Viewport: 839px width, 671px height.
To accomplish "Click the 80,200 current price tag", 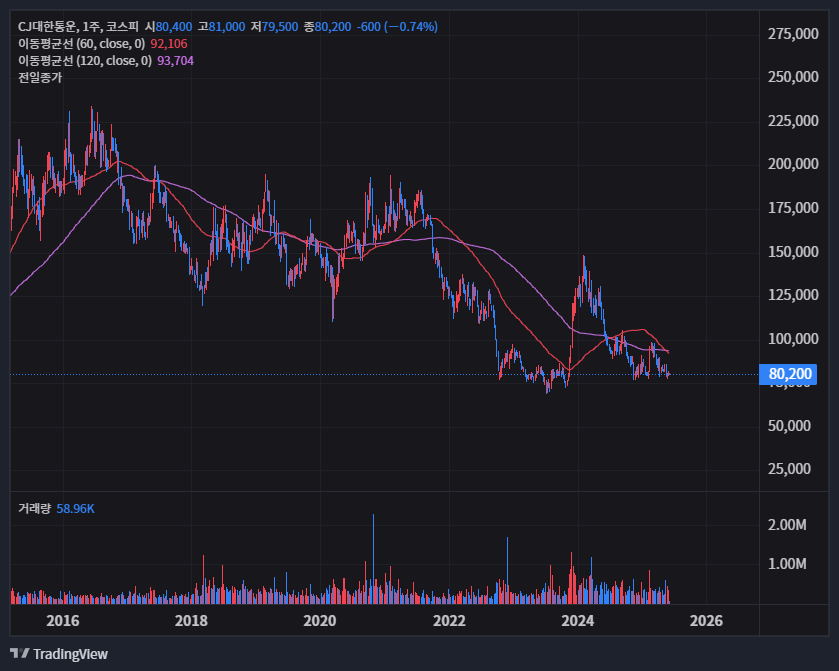I will tap(788, 373).
